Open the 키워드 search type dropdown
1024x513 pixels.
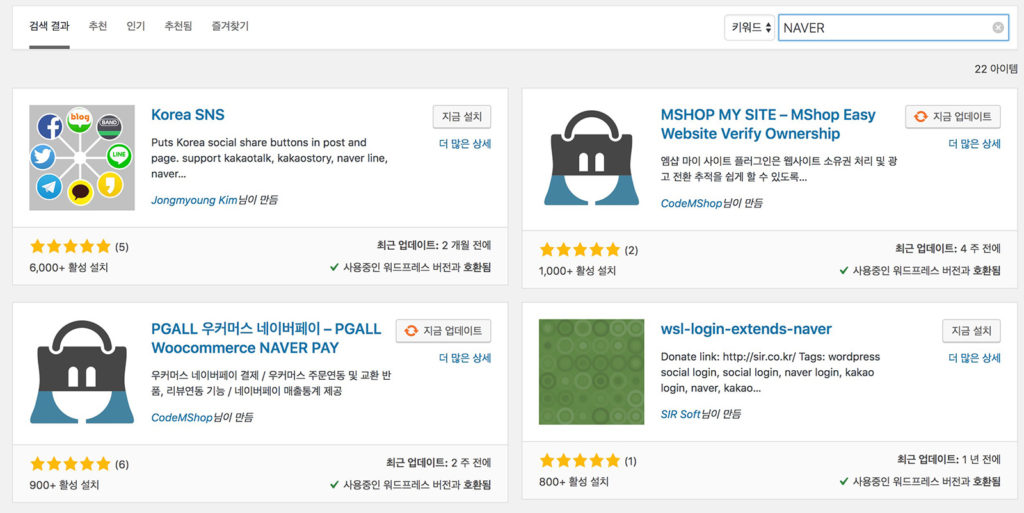point(749,28)
